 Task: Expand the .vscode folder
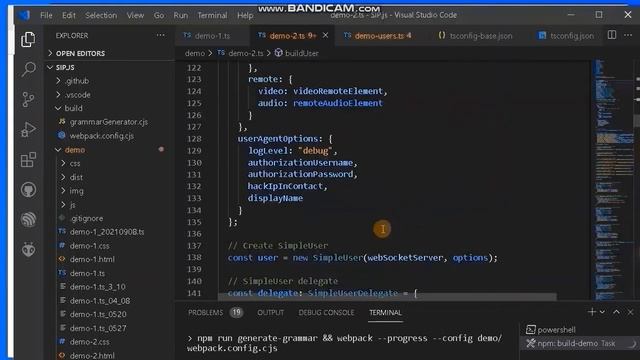[x=78, y=95]
